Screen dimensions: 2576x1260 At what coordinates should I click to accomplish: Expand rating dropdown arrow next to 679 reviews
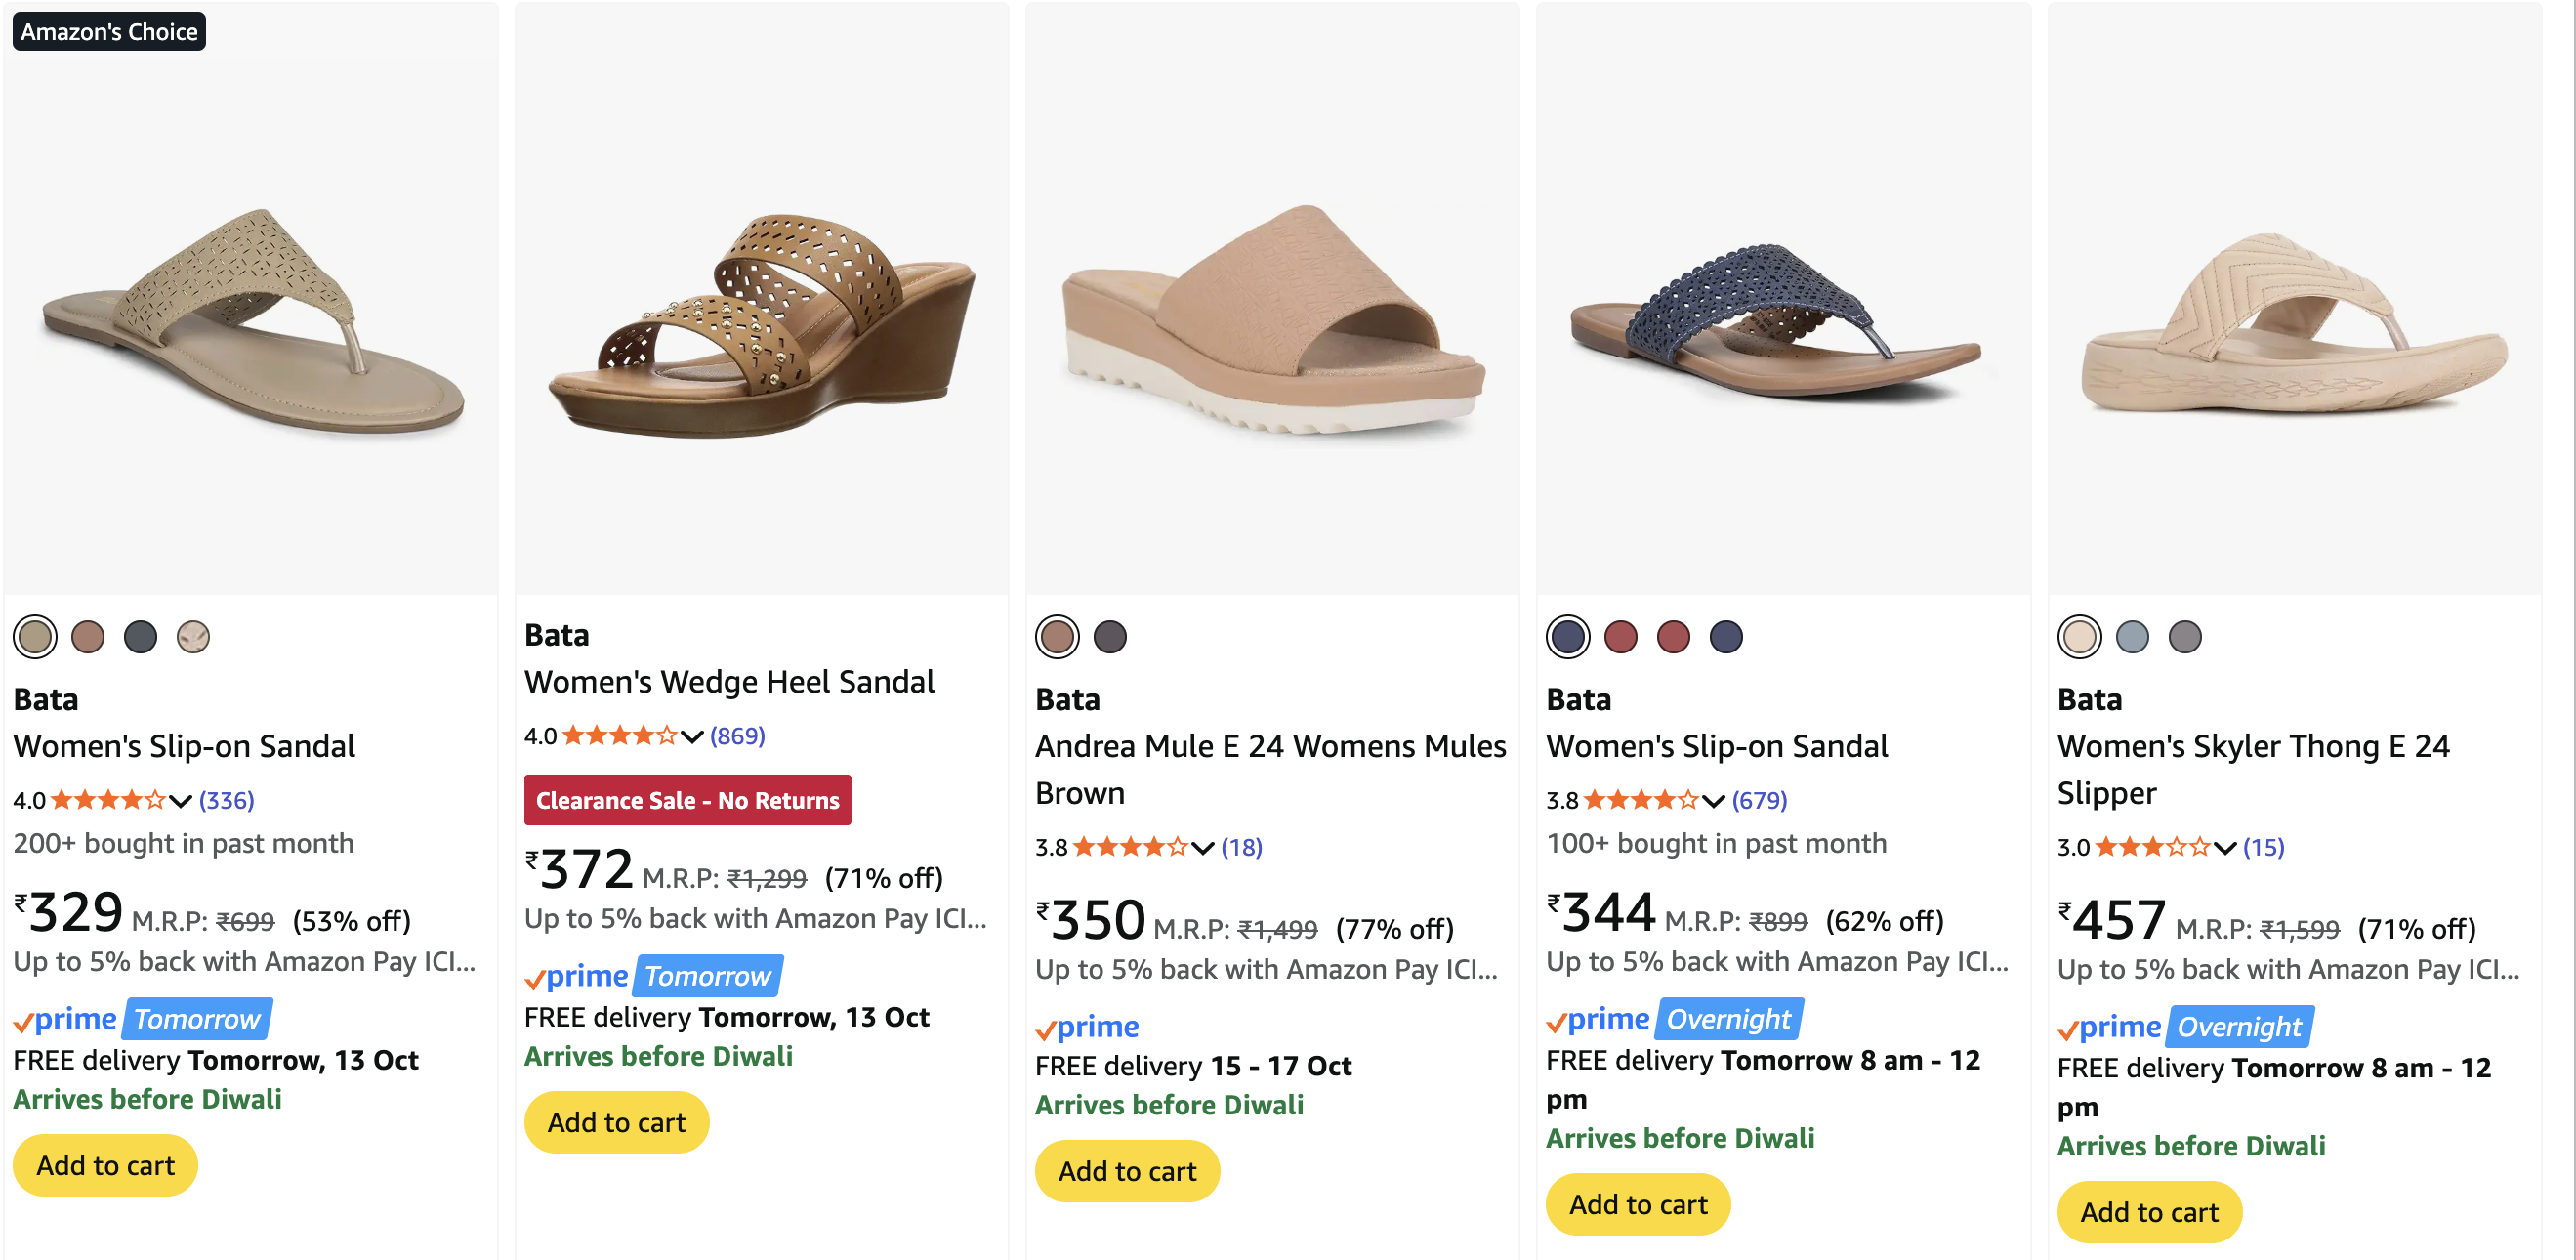pyautogui.click(x=1714, y=800)
